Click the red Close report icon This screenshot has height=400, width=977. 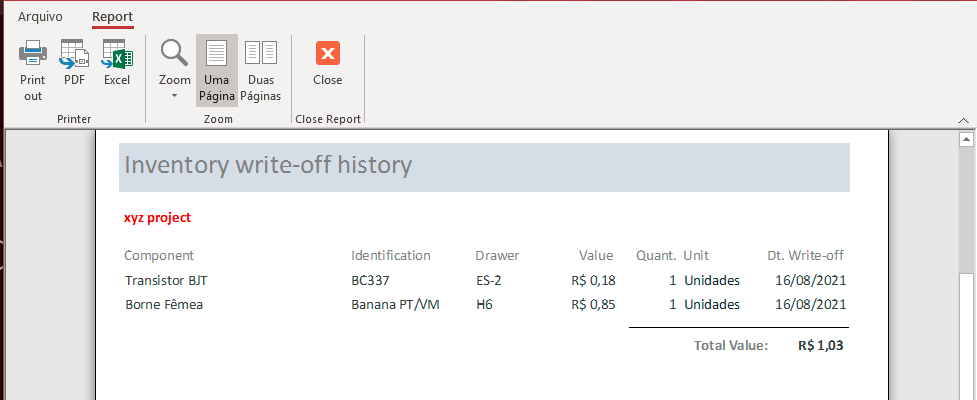(328, 53)
